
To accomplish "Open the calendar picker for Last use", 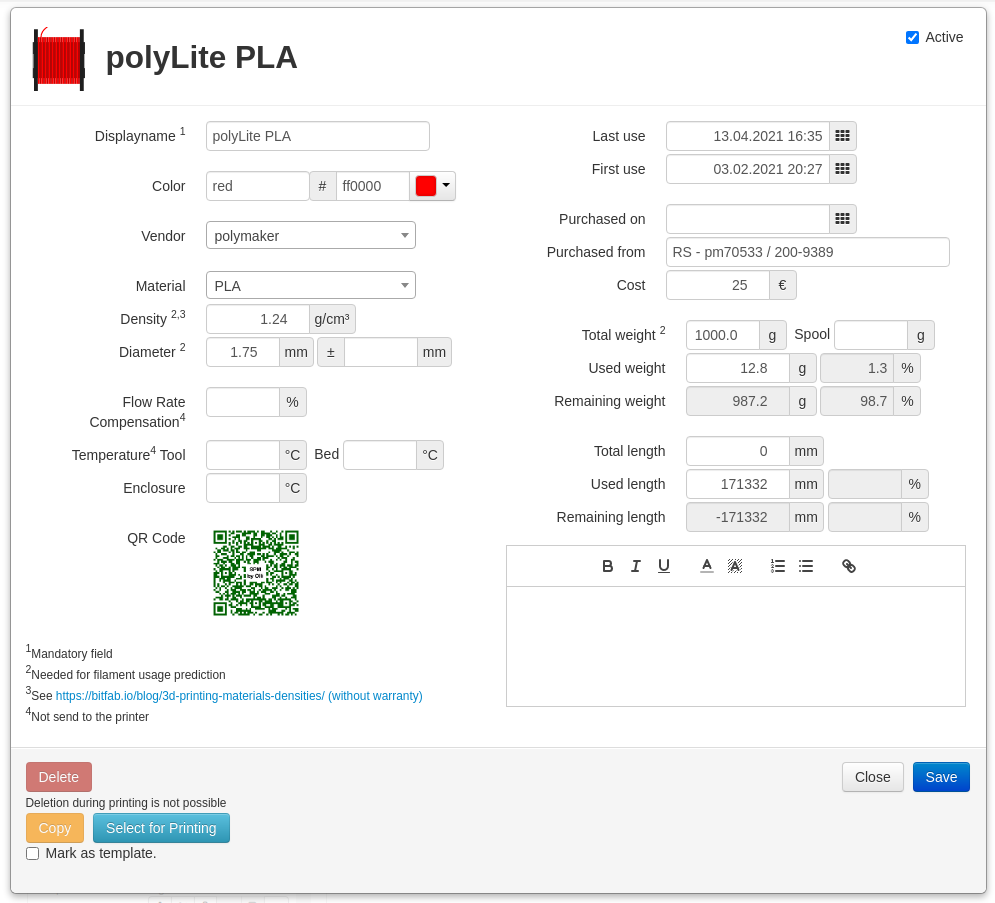I will [x=842, y=136].
